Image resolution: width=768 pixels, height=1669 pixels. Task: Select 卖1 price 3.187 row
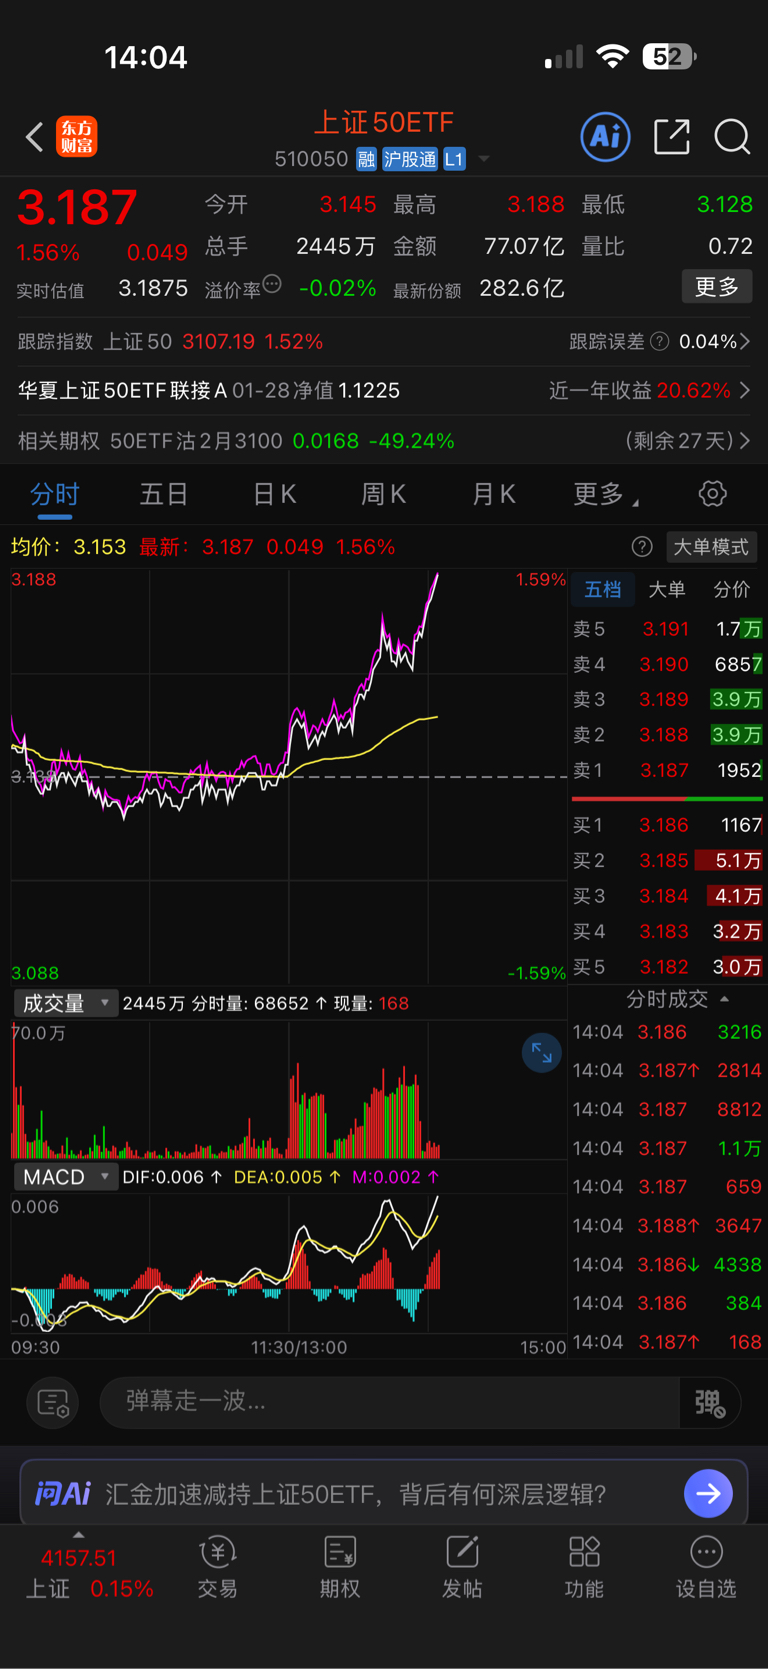tap(667, 771)
